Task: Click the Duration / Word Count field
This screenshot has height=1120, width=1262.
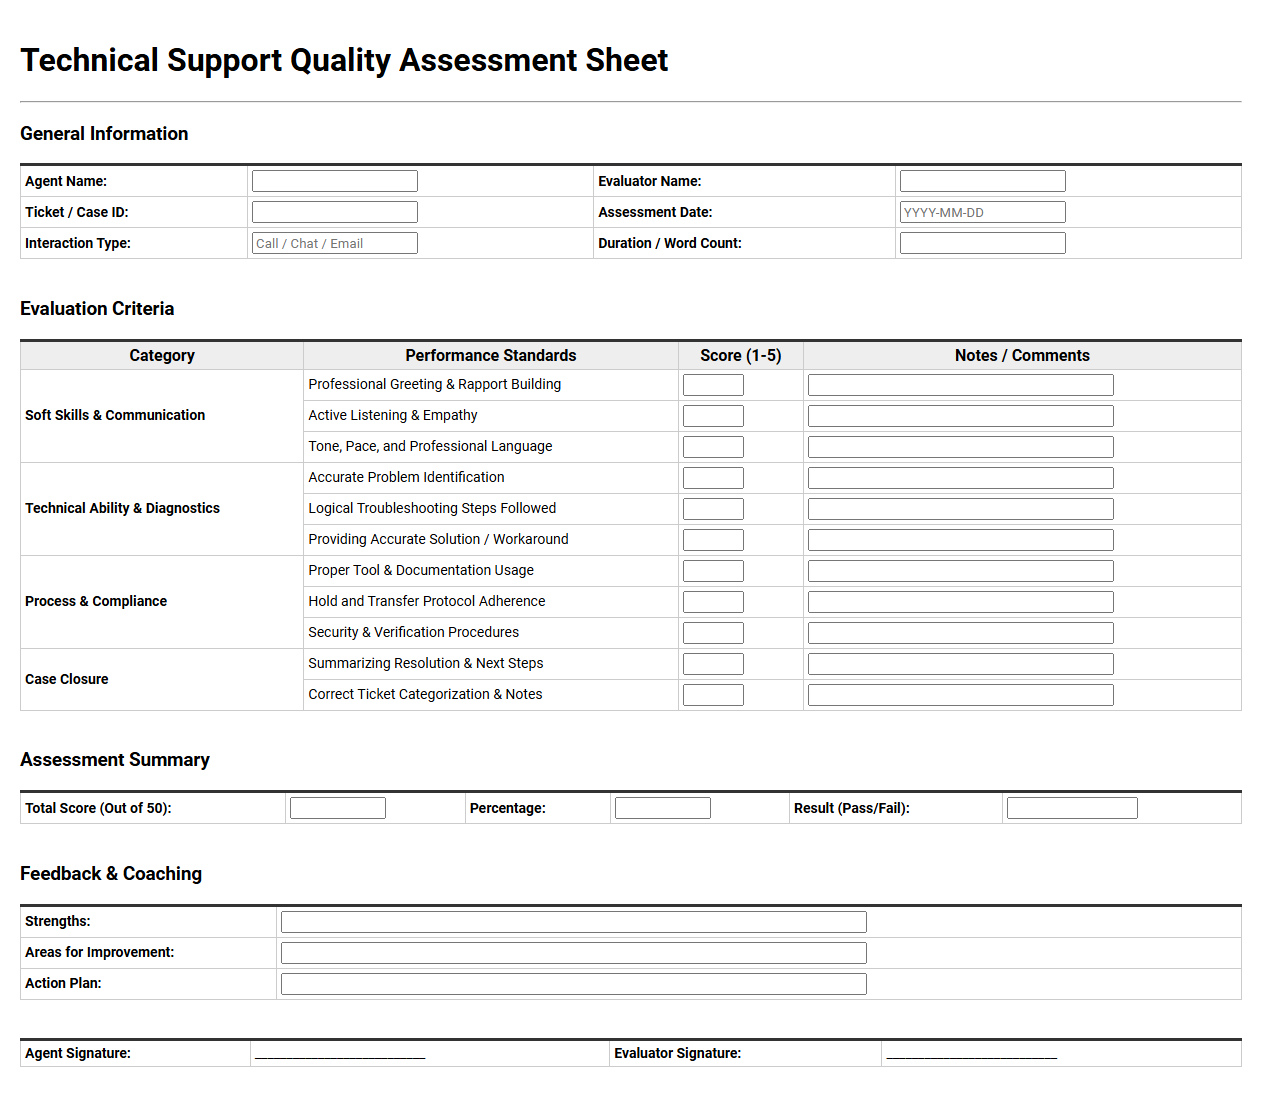Action: click(x=983, y=243)
